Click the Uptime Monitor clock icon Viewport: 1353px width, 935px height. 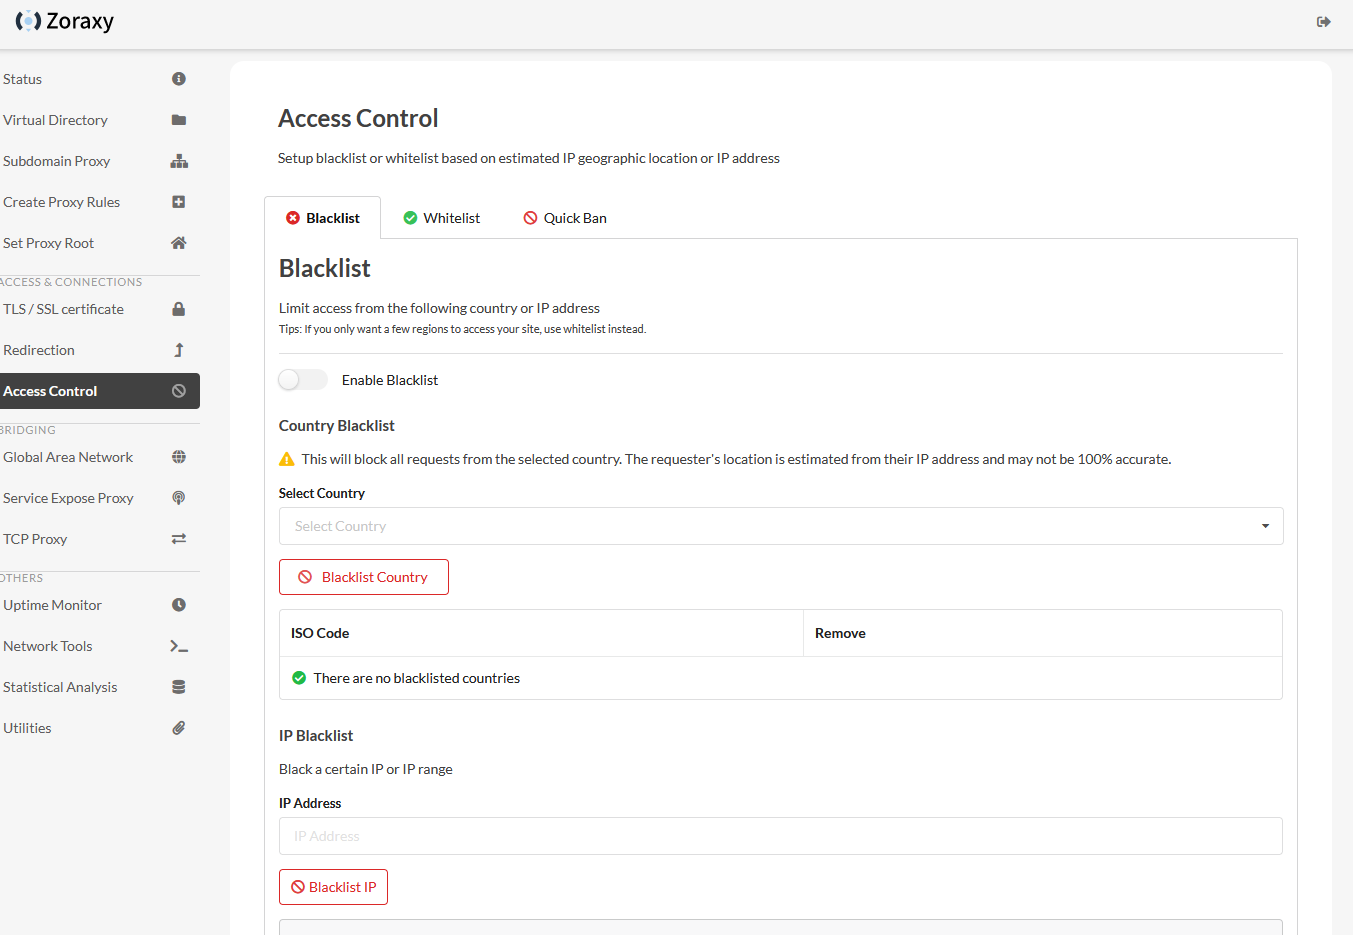coord(179,605)
